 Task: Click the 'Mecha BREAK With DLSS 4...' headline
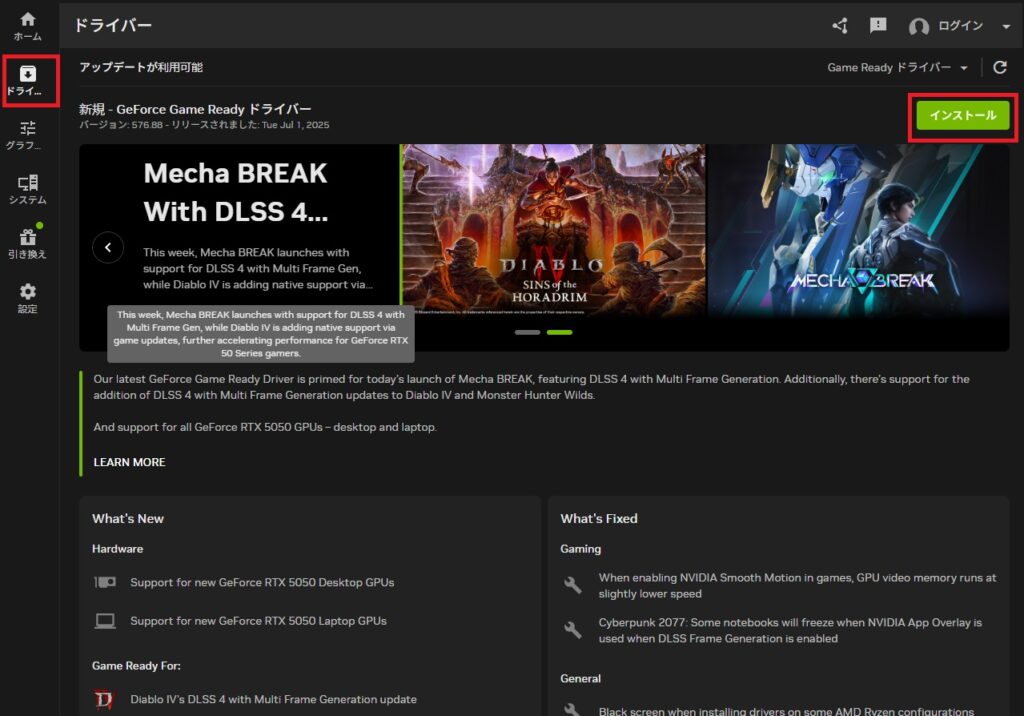[x=236, y=193]
